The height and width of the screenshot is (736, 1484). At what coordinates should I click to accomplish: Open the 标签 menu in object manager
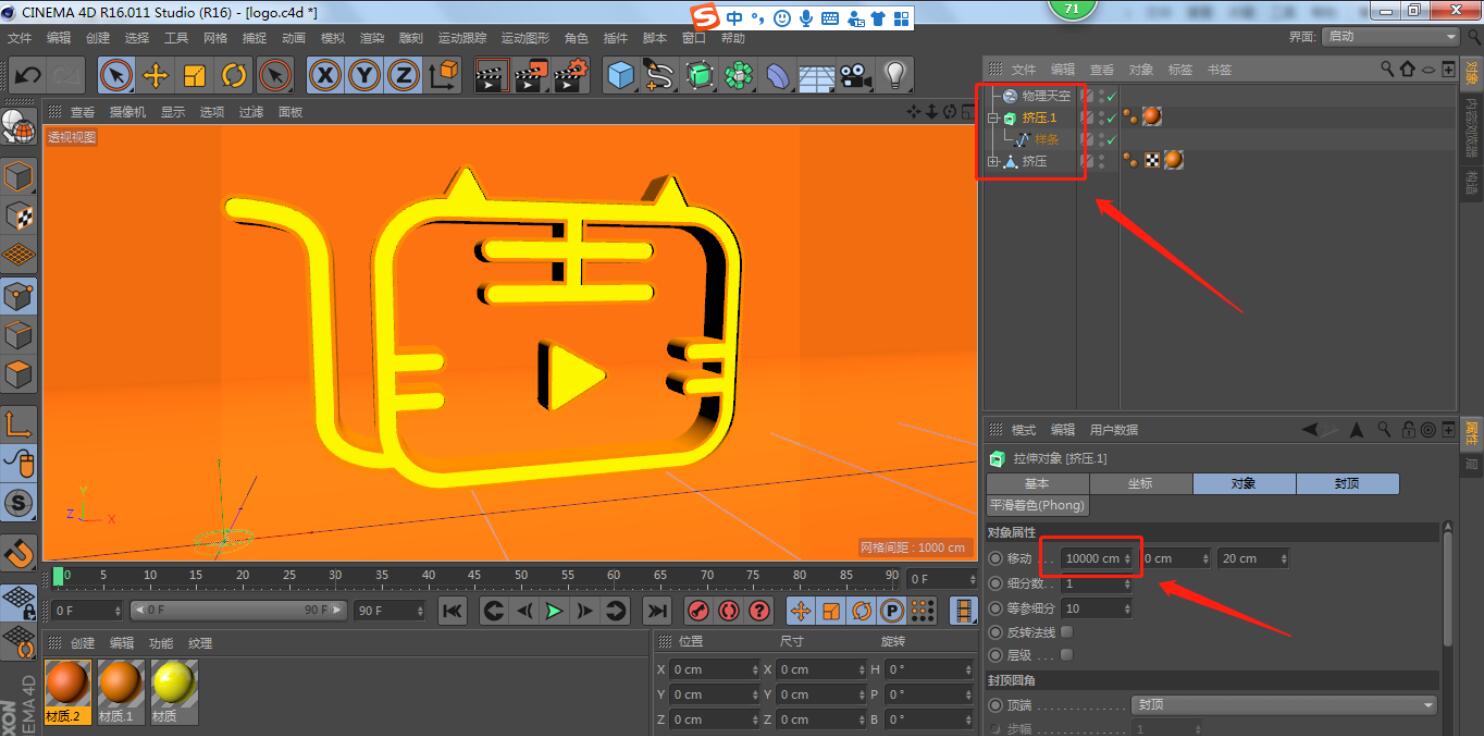pyautogui.click(x=1180, y=70)
